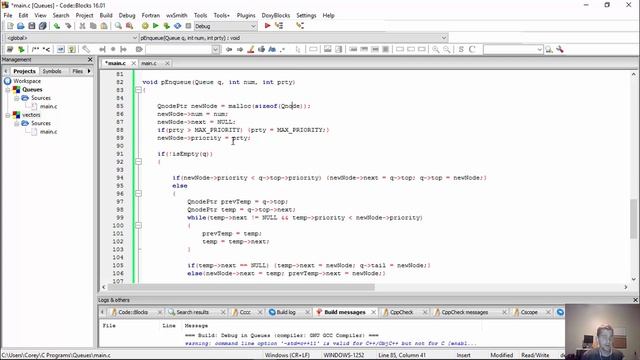Click the Build gear icon
This screenshot has height=360, width=640.
[x=145, y=26]
